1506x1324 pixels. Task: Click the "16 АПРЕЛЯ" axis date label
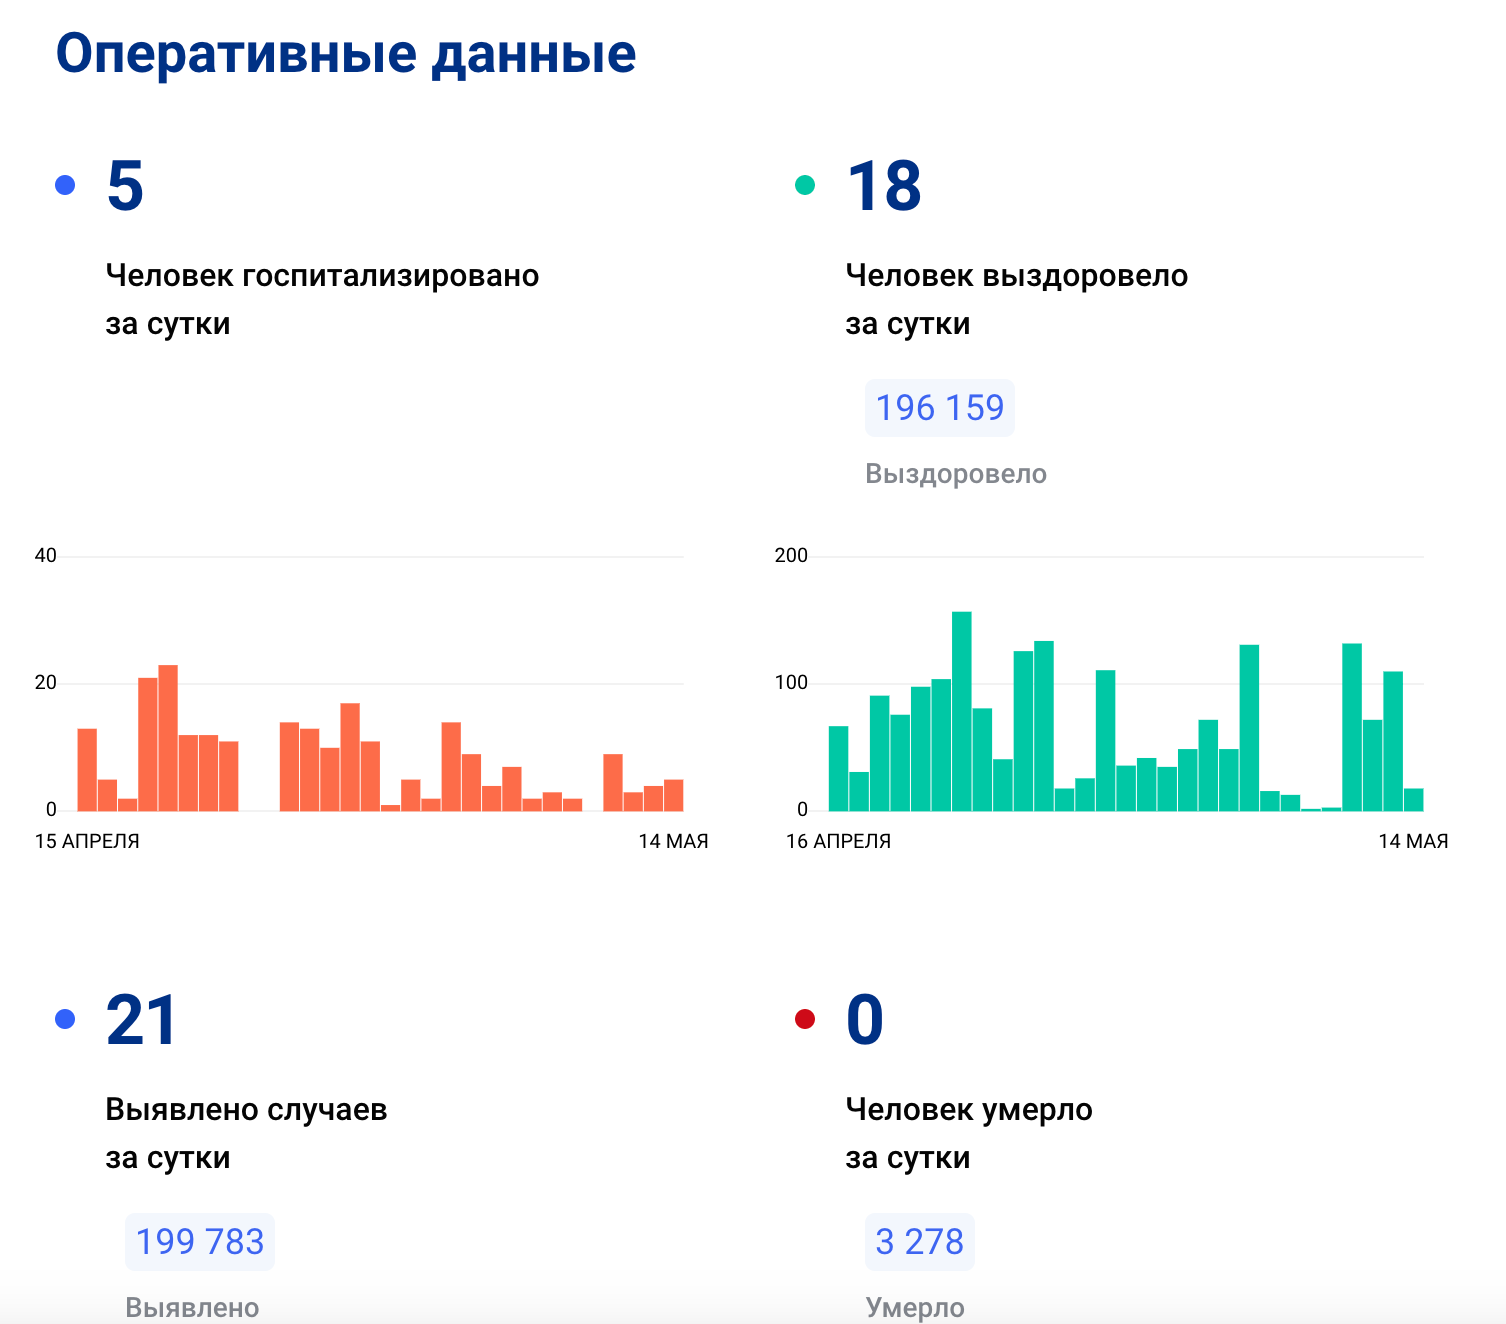tap(838, 842)
